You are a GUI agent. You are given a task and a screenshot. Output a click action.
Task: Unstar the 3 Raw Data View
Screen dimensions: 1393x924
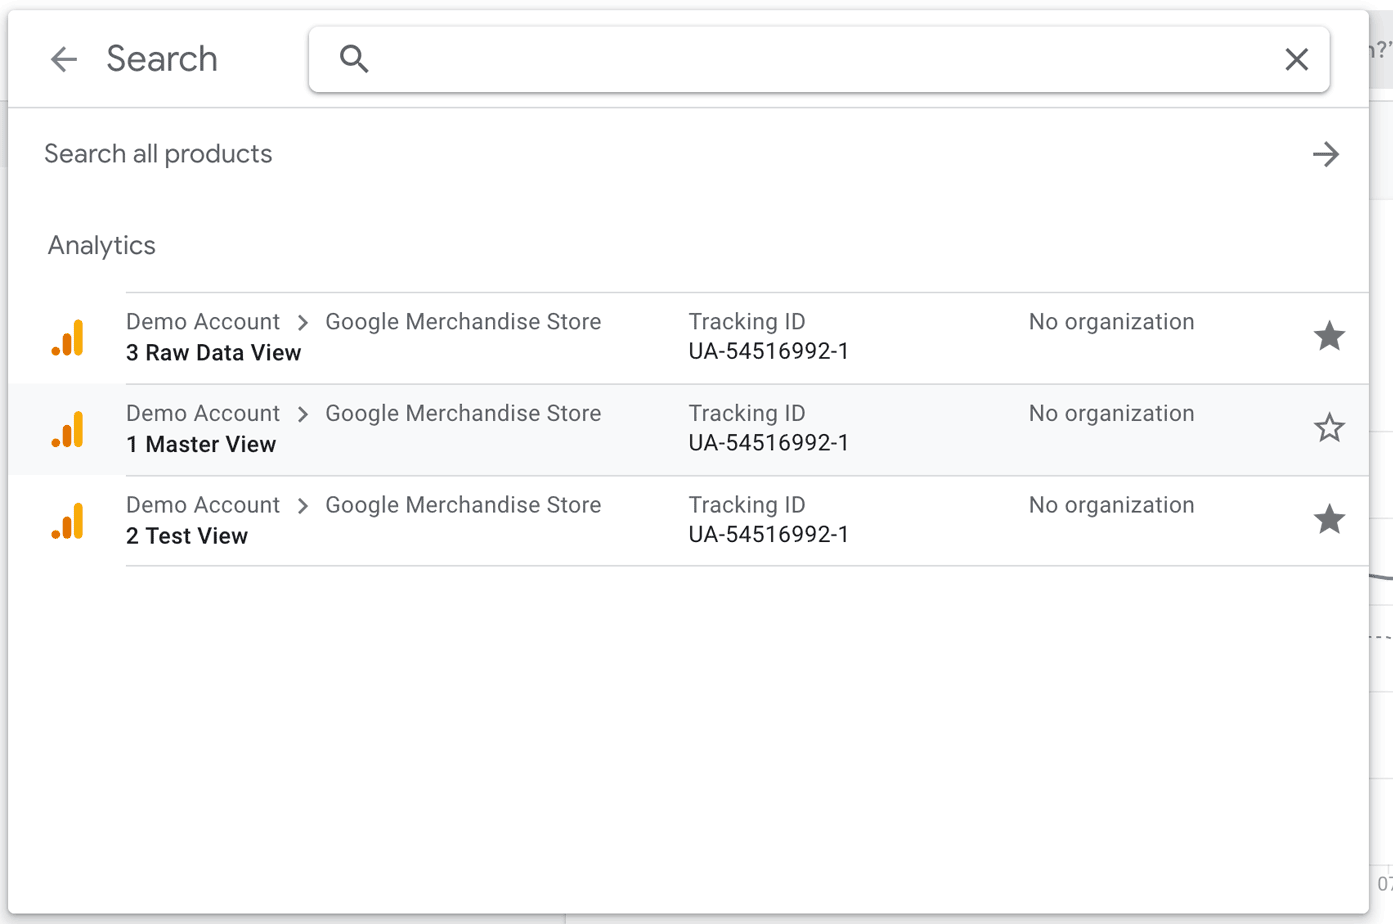[x=1329, y=336]
